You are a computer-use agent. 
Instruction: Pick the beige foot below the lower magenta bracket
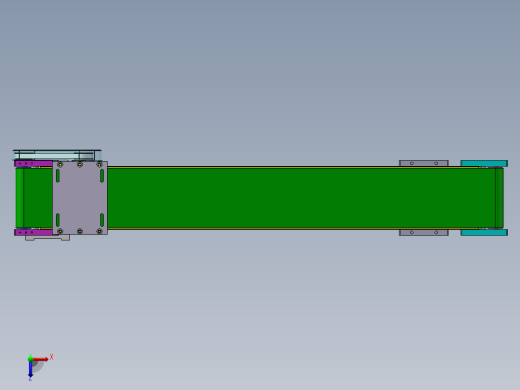coord(47,238)
